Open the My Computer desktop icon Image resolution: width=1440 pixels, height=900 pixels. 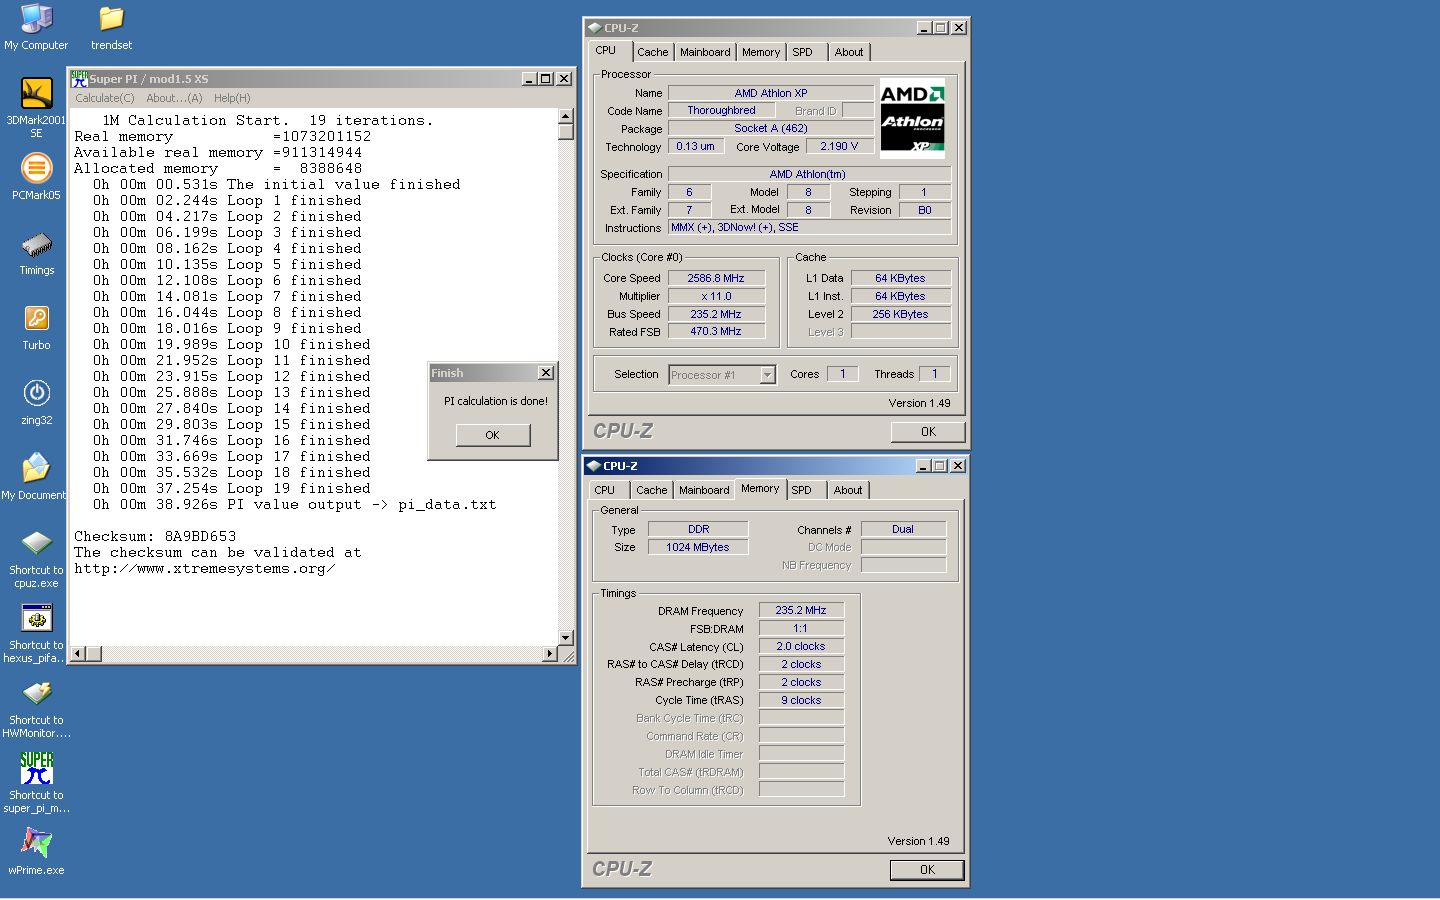coord(36,18)
